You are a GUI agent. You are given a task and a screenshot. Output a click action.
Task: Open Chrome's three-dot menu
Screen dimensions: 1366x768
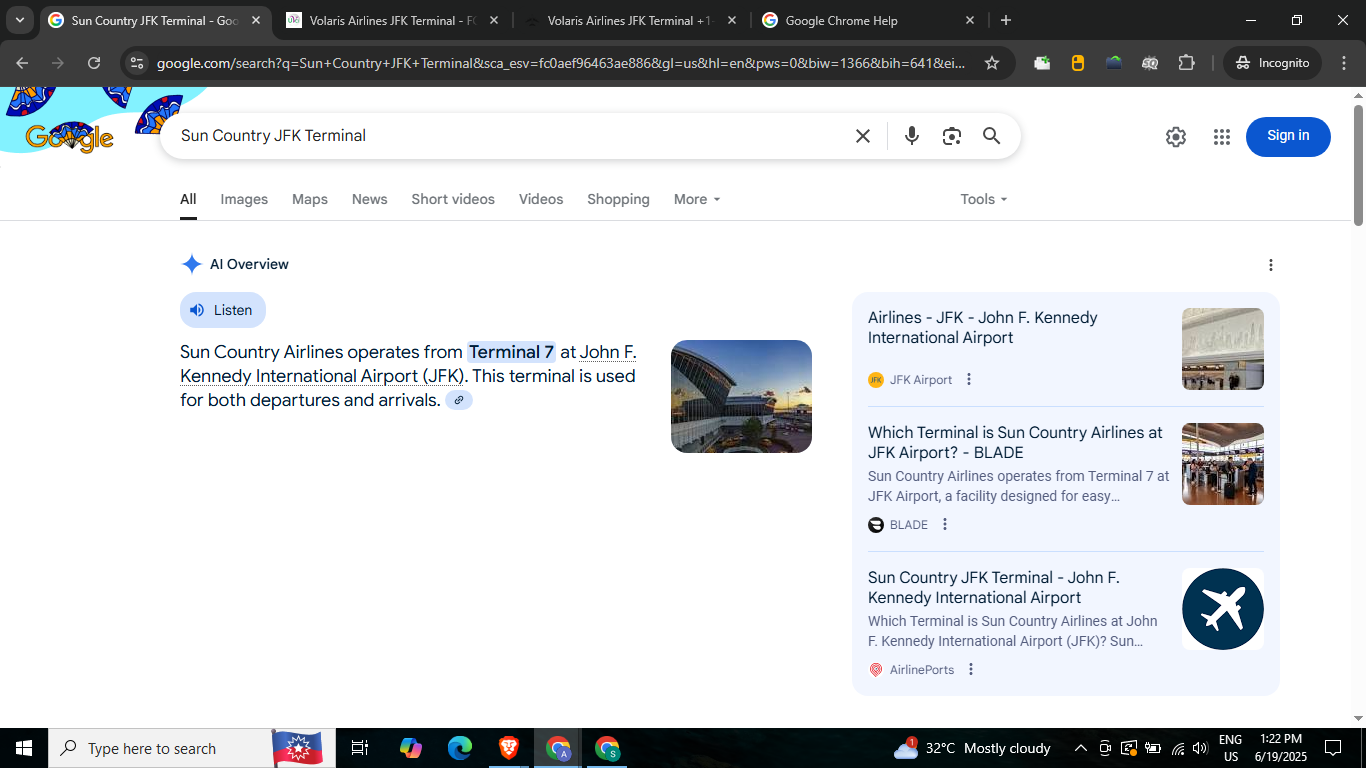point(1343,63)
